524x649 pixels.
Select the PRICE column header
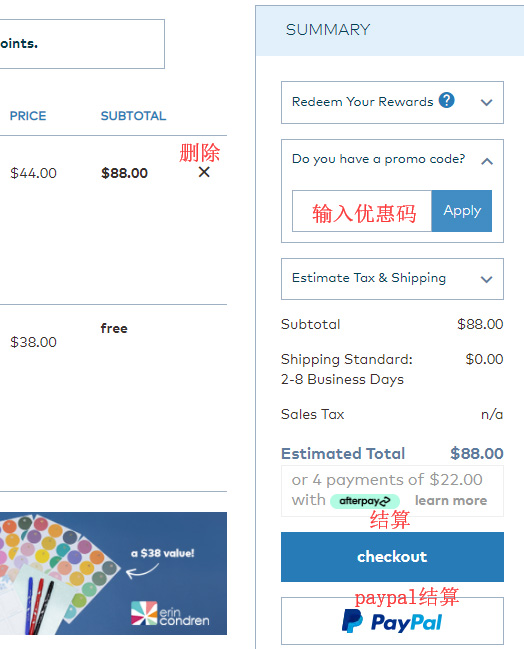pyautogui.click(x=28, y=116)
